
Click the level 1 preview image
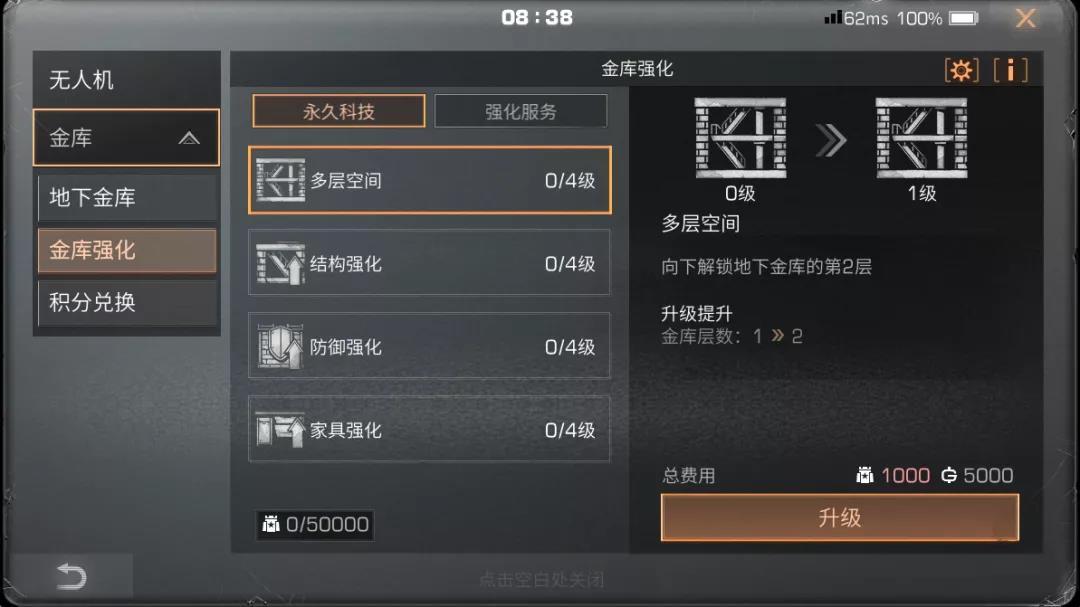(922, 138)
